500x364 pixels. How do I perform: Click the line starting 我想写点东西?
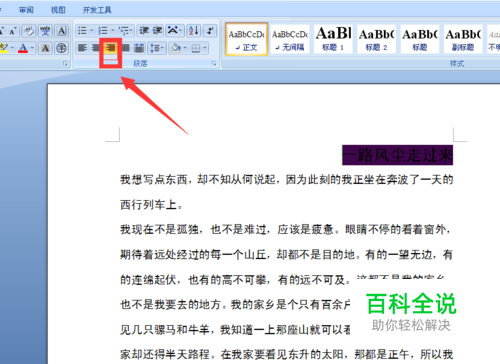pyautogui.click(x=286, y=180)
